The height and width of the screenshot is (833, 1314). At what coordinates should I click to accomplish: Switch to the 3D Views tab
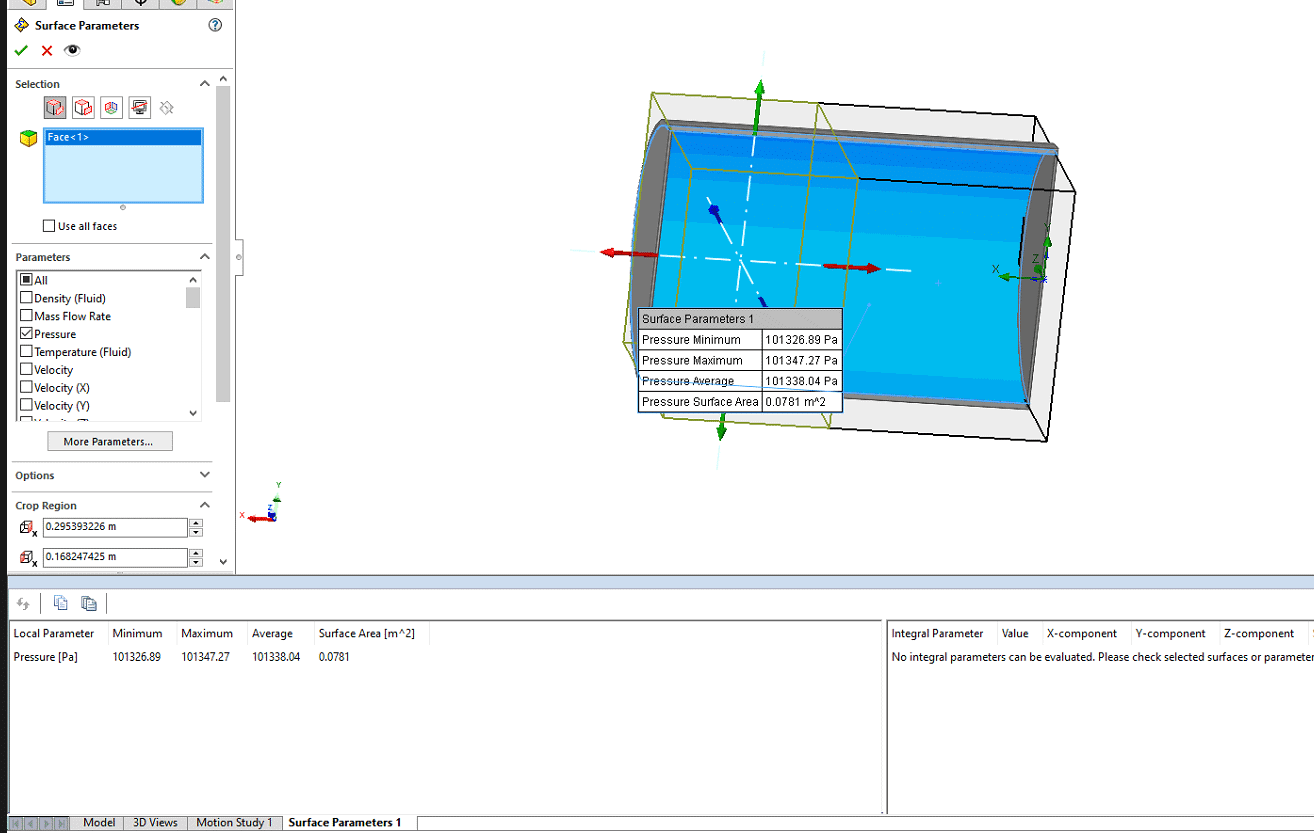[155, 822]
